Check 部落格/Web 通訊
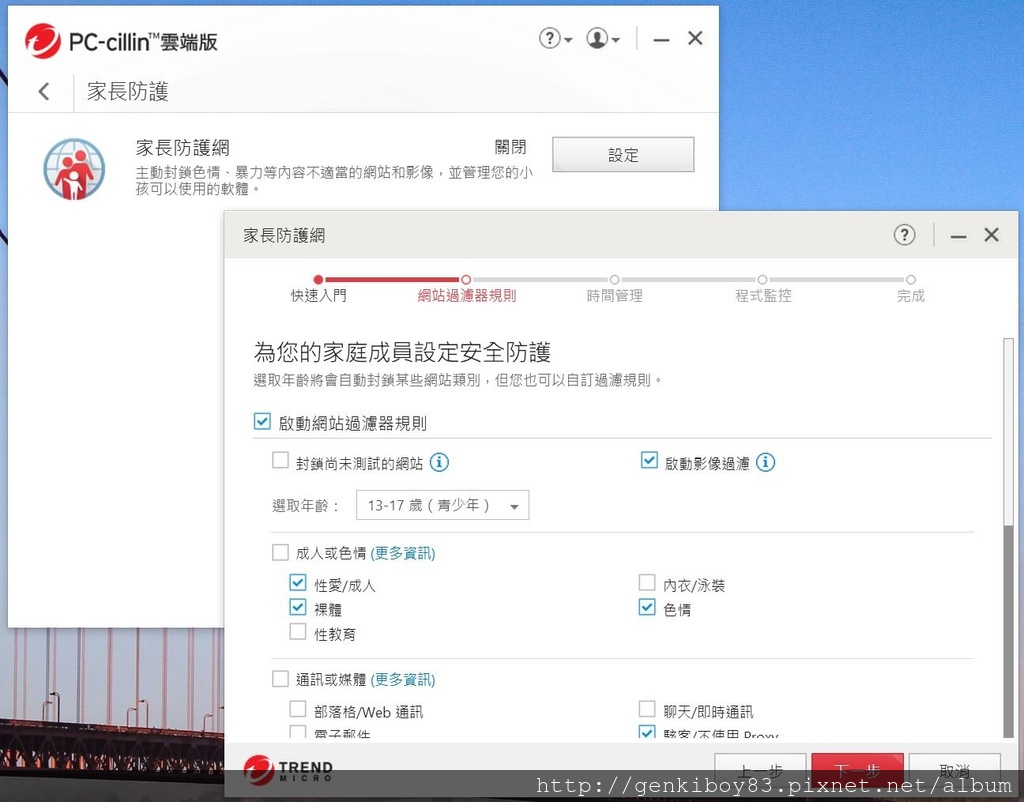The height and width of the screenshot is (802, 1024). click(x=298, y=709)
